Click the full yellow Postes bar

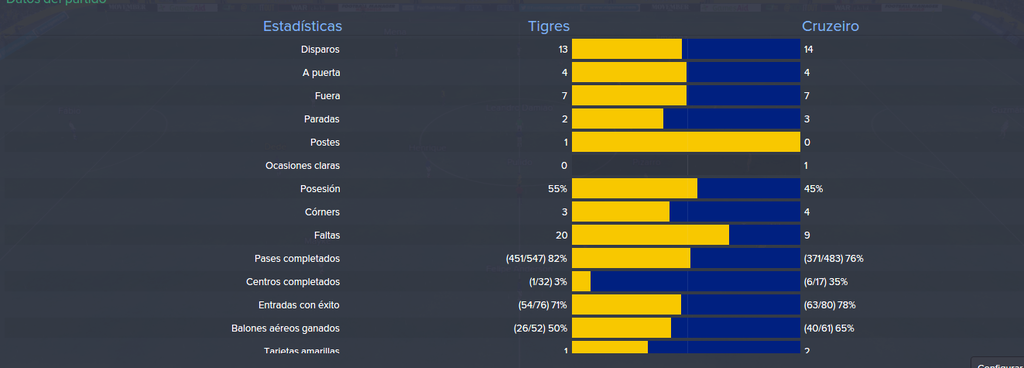[686, 142]
